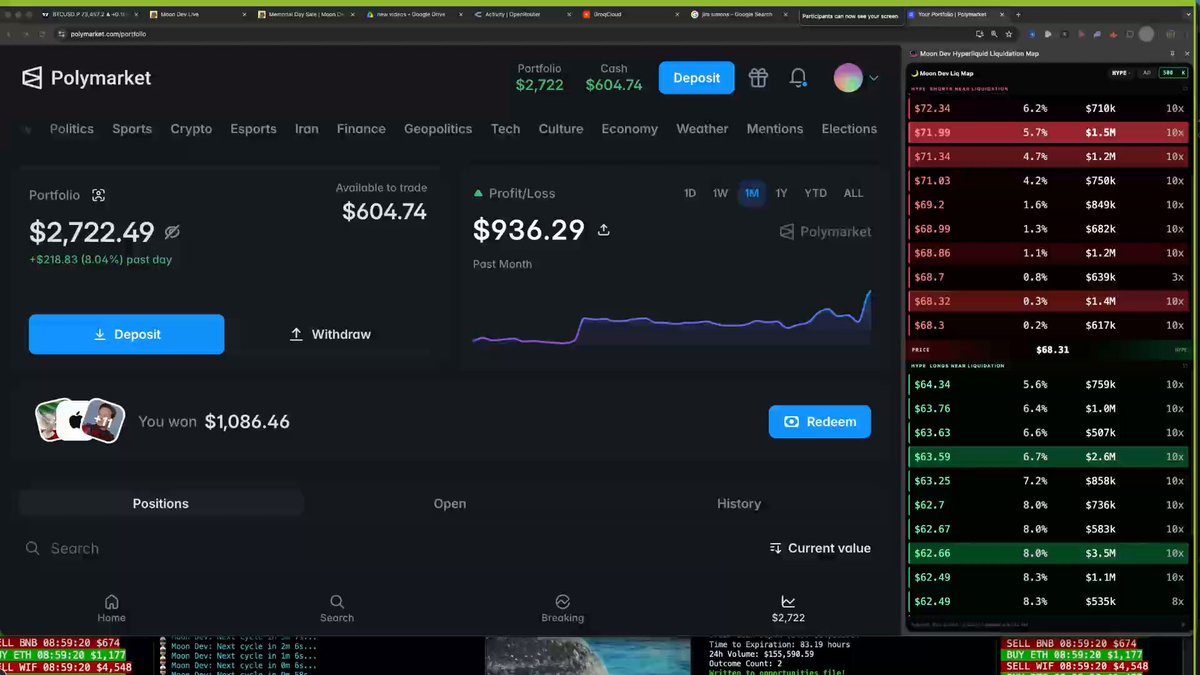Screen dimensions: 1200x675
Task: Click the $62.66 long liquidation row
Action: [1048, 553]
